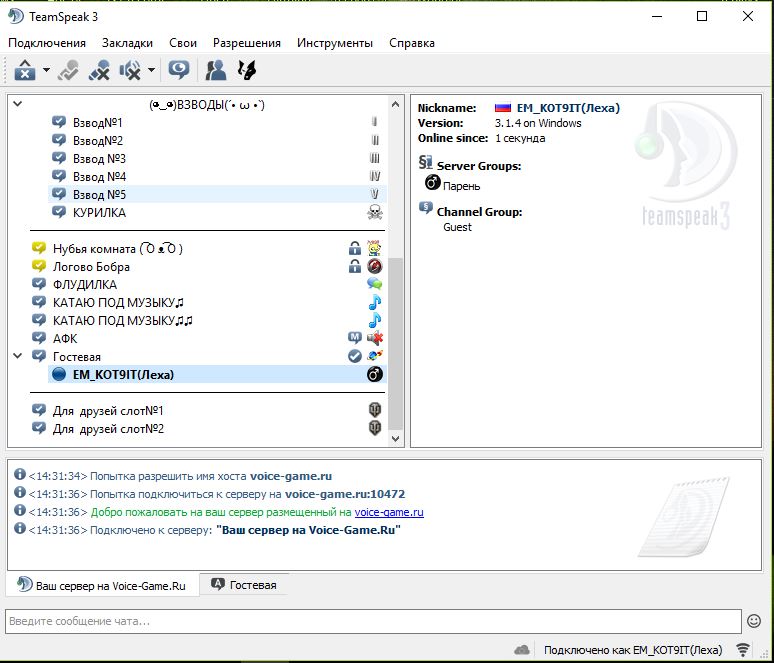Open dropdown arrow next to speaker mute icon
774x663 pixels.
[x=152, y=70]
